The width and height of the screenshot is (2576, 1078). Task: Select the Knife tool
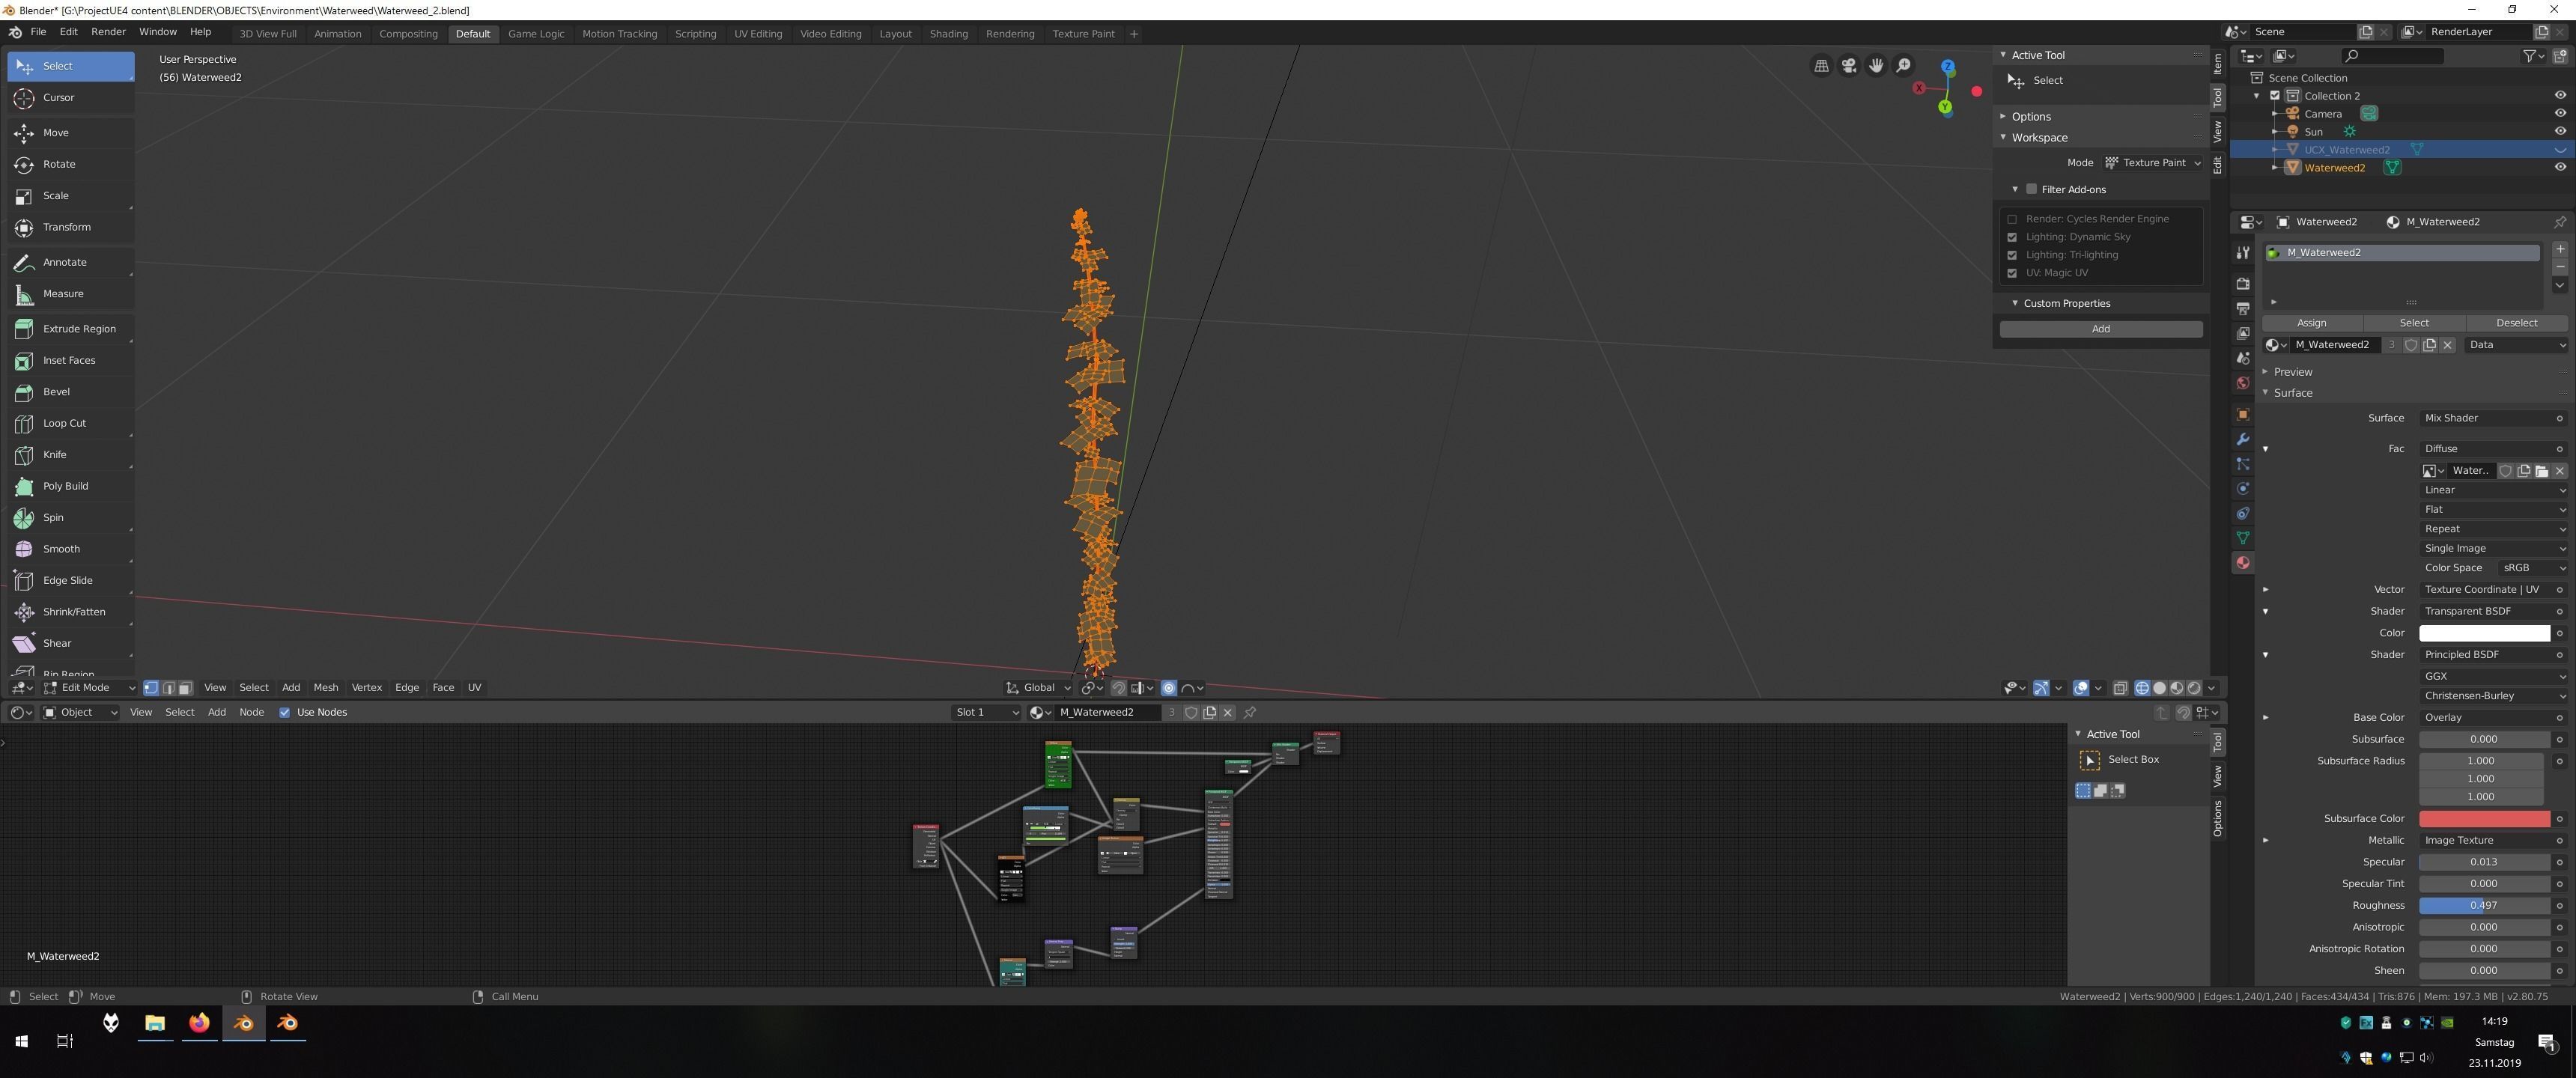pyautogui.click(x=70, y=455)
